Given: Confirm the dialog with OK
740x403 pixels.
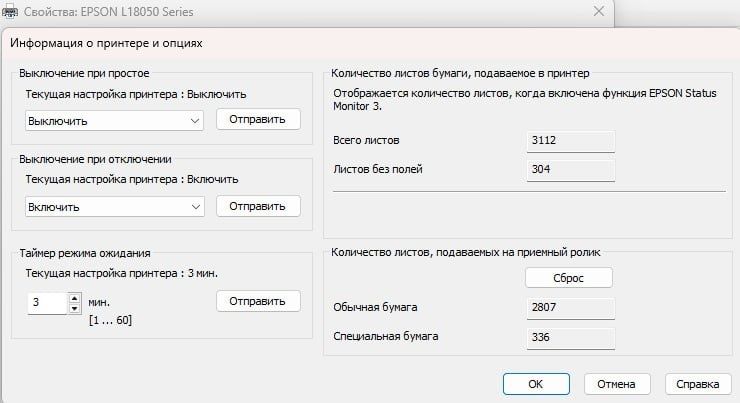Looking at the screenshot, I should point(536,384).
